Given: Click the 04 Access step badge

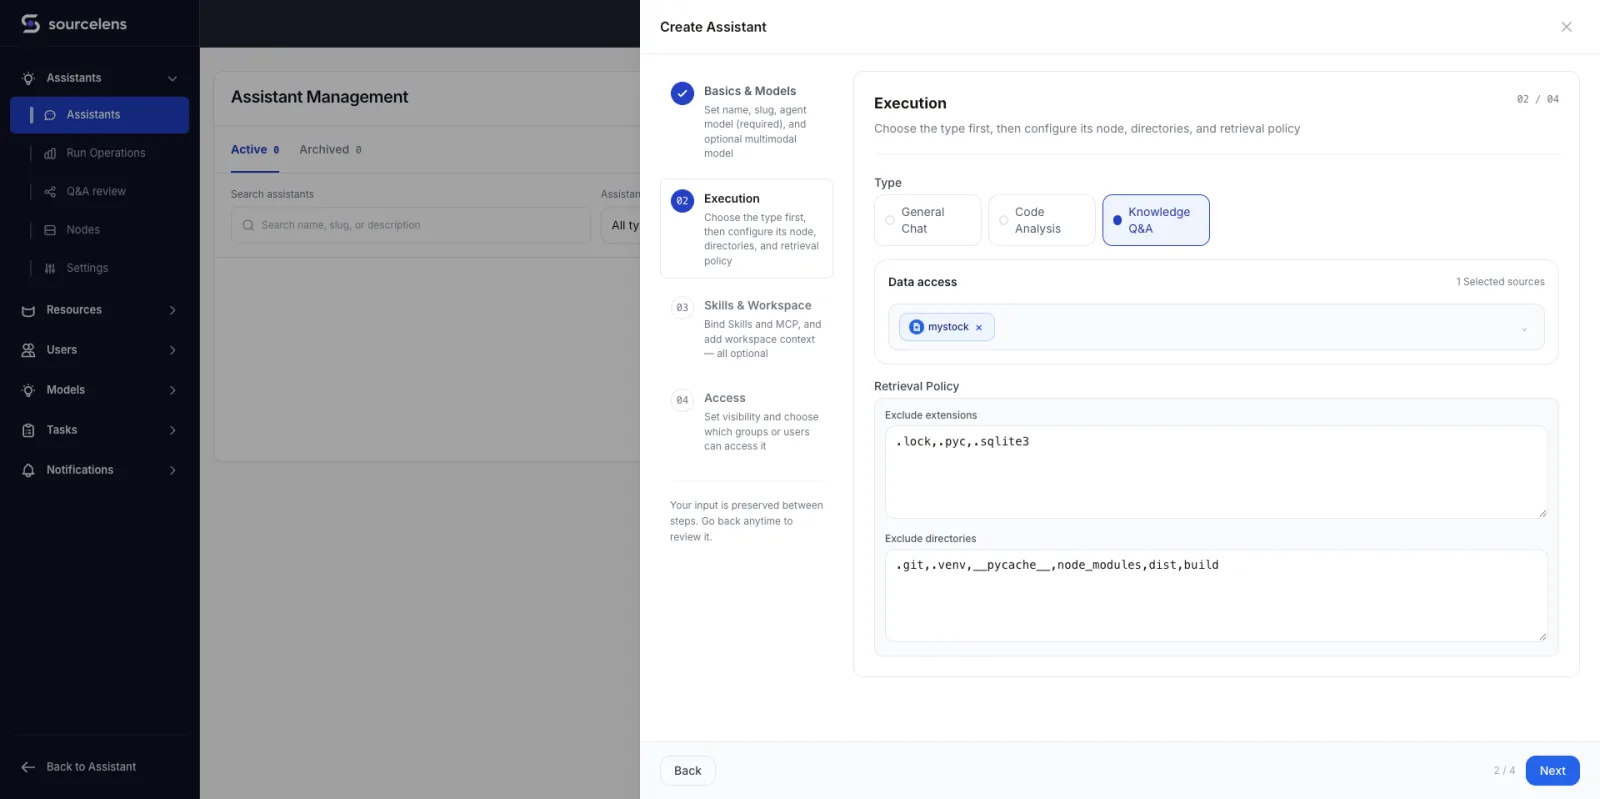Looking at the screenshot, I should click(x=682, y=400).
